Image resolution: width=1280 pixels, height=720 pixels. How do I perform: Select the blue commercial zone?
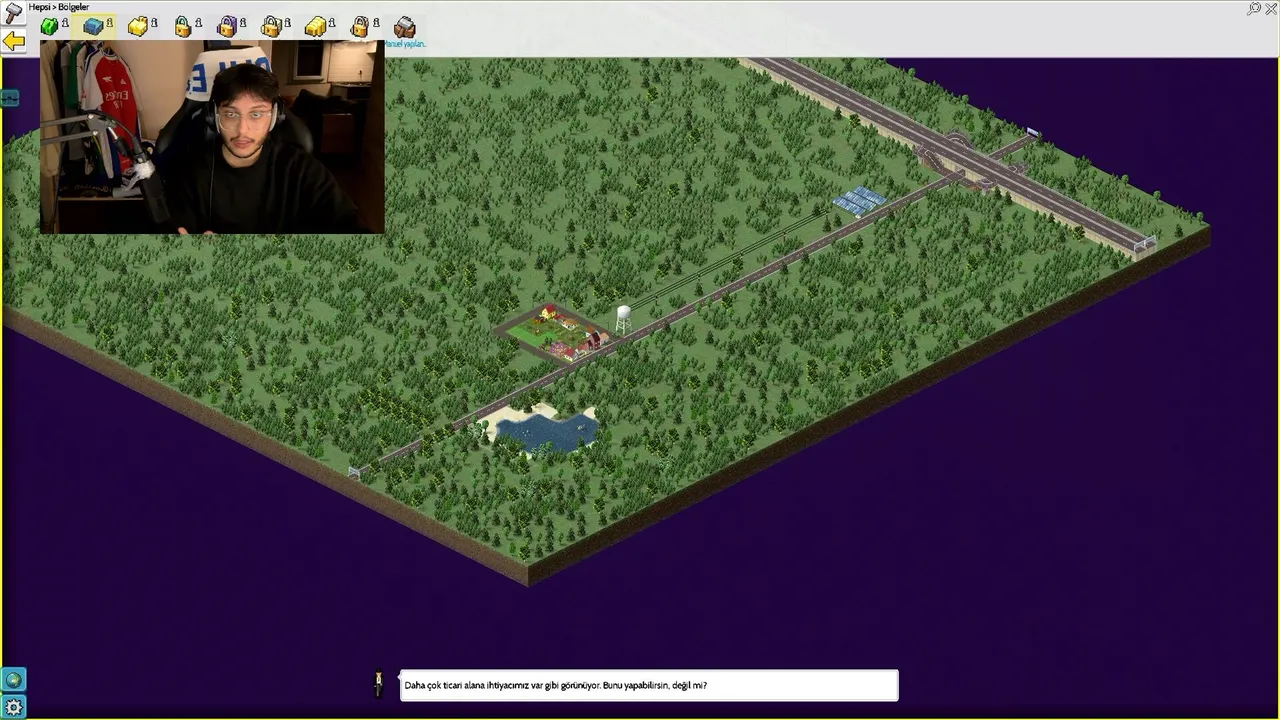click(93, 26)
